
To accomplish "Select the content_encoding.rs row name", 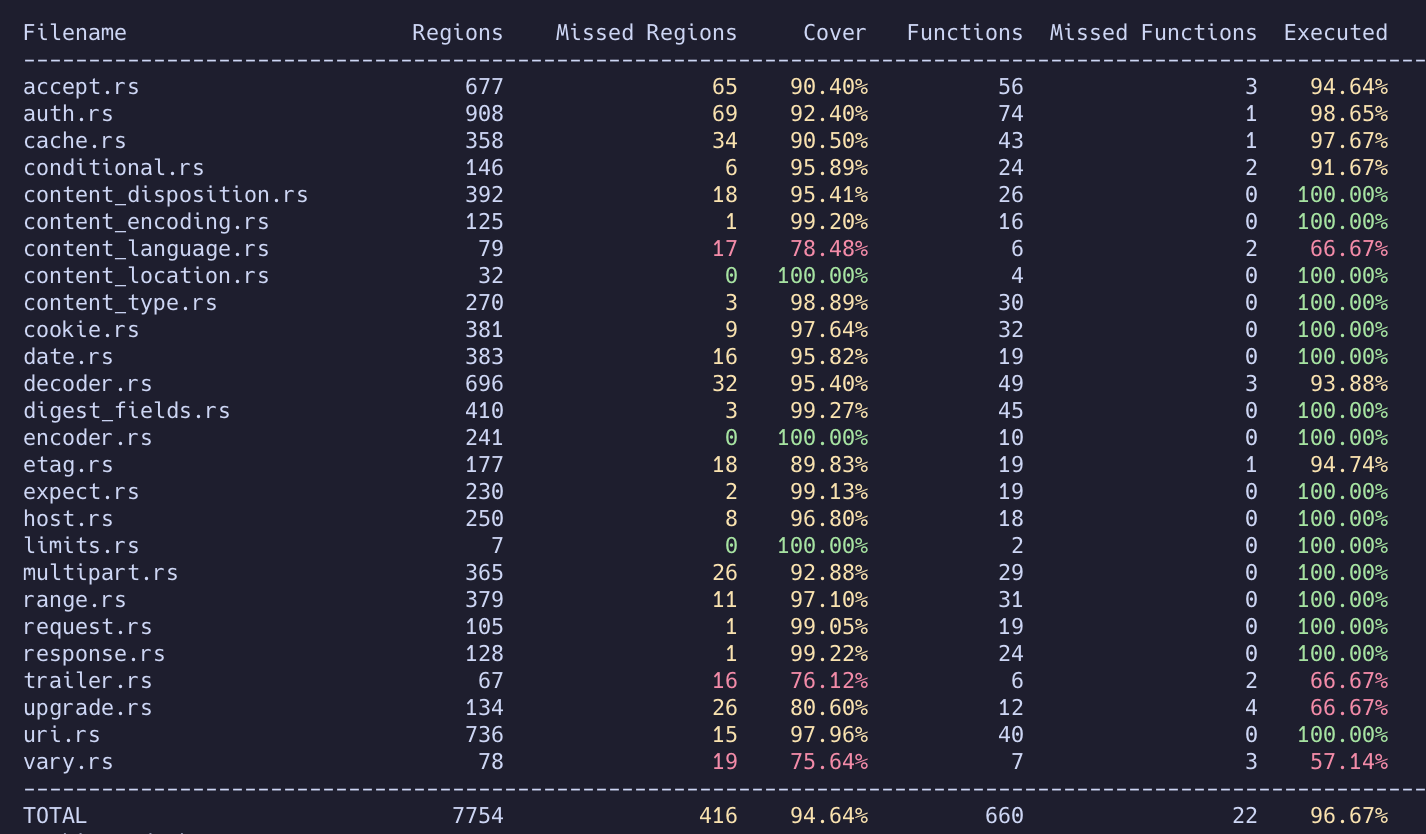I will pyautogui.click(x=146, y=222).
